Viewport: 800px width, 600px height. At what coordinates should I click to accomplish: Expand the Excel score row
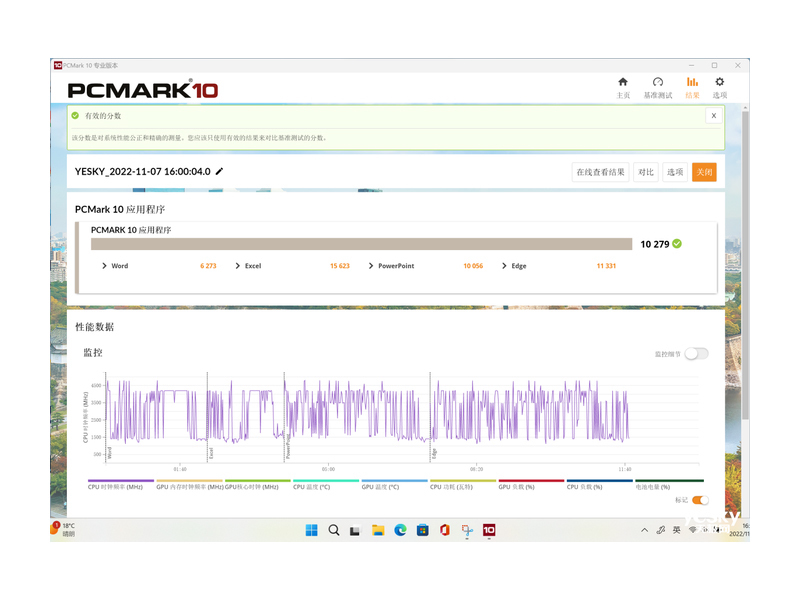(x=238, y=266)
